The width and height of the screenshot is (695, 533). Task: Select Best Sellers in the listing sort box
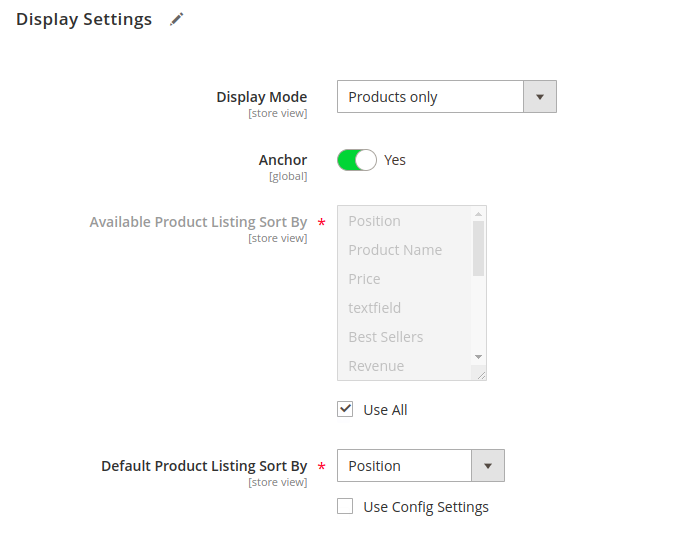tap(386, 337)
